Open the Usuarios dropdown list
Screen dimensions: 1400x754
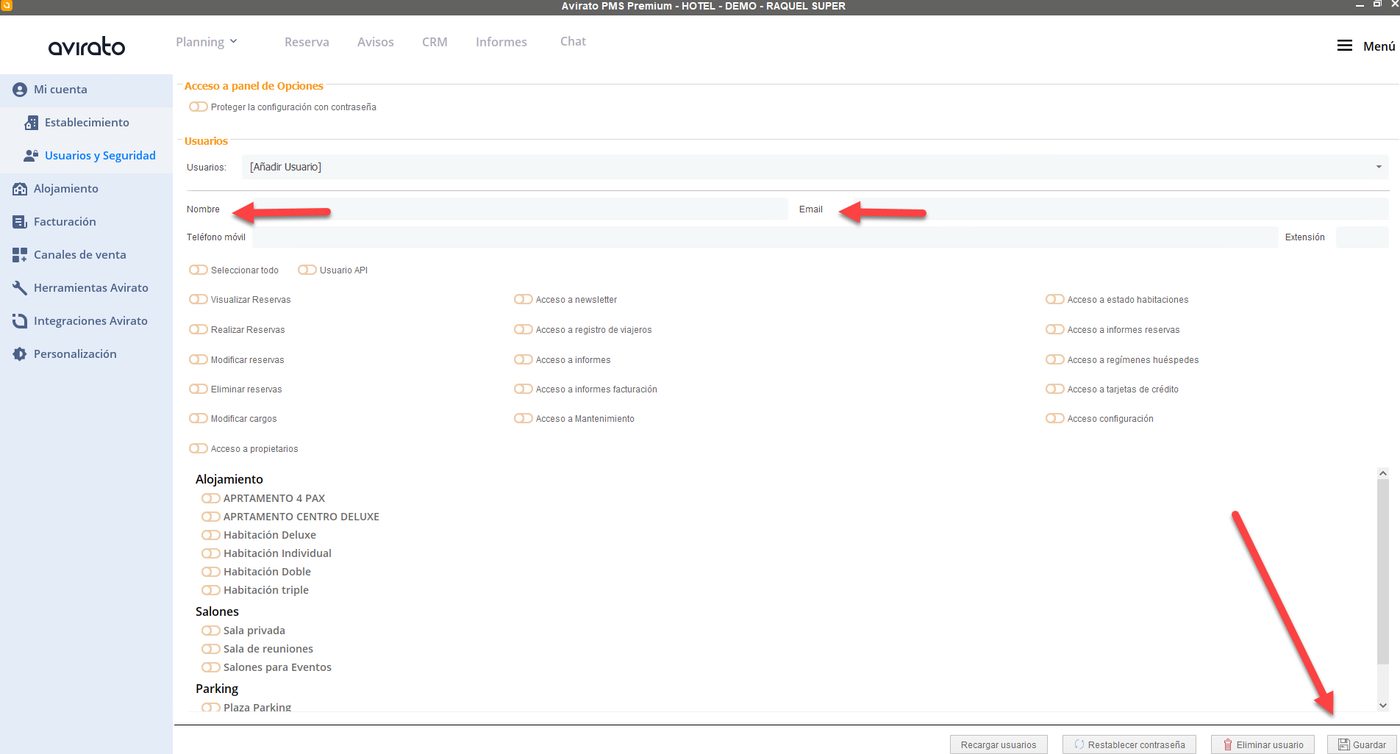[x=815, y=167]
